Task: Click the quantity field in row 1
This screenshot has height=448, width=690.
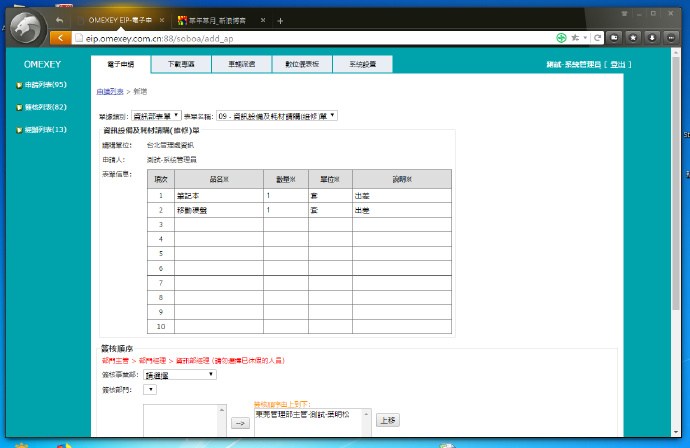Action: coord(286,196)
